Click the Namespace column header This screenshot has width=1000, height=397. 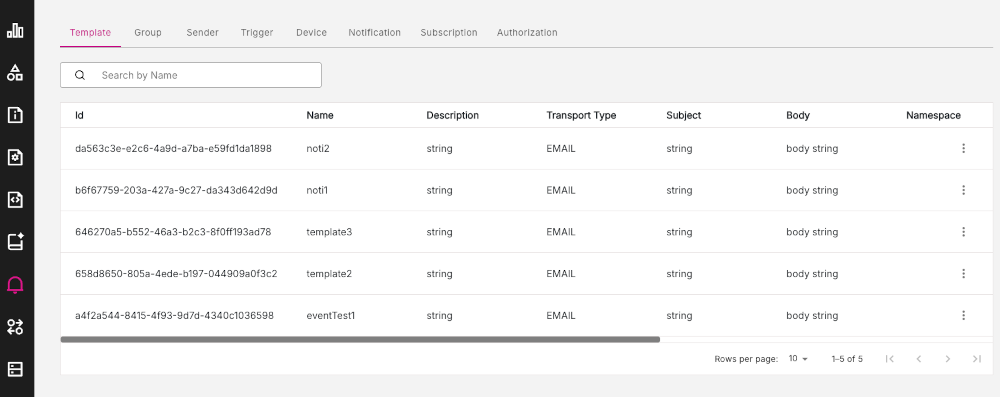click(933, 116)
